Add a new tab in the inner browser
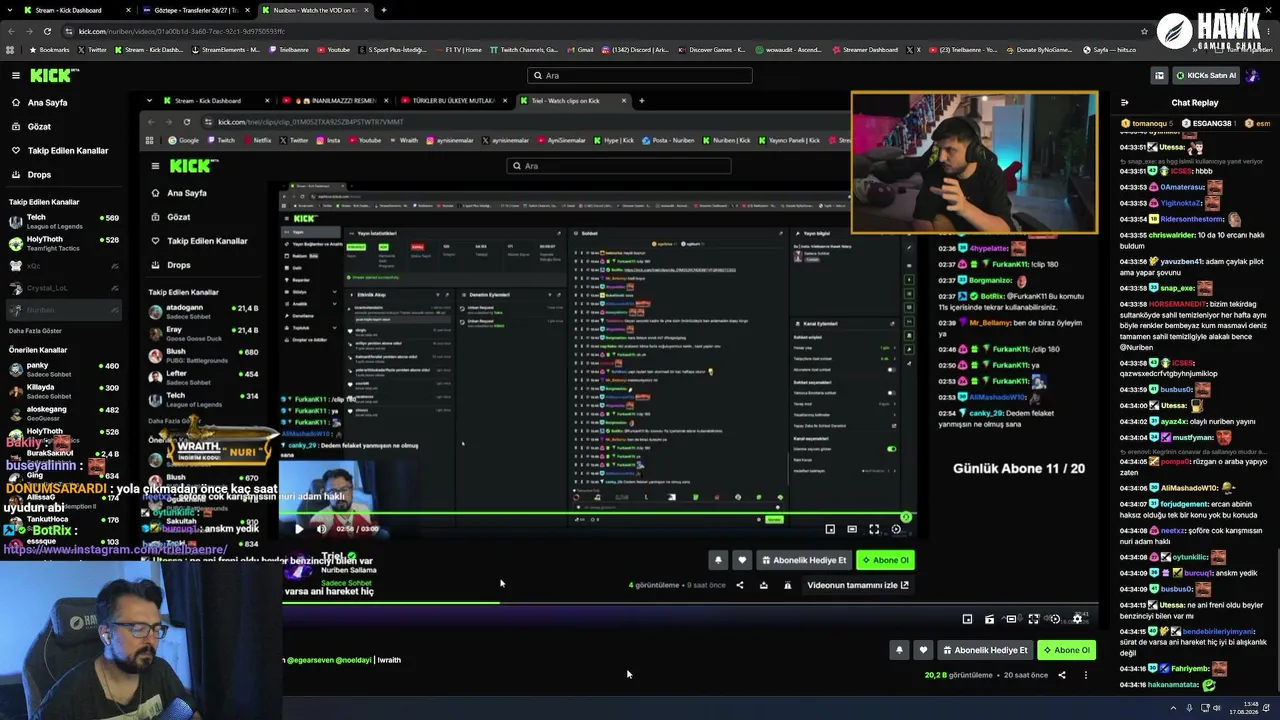 click(x=642, y=100)
